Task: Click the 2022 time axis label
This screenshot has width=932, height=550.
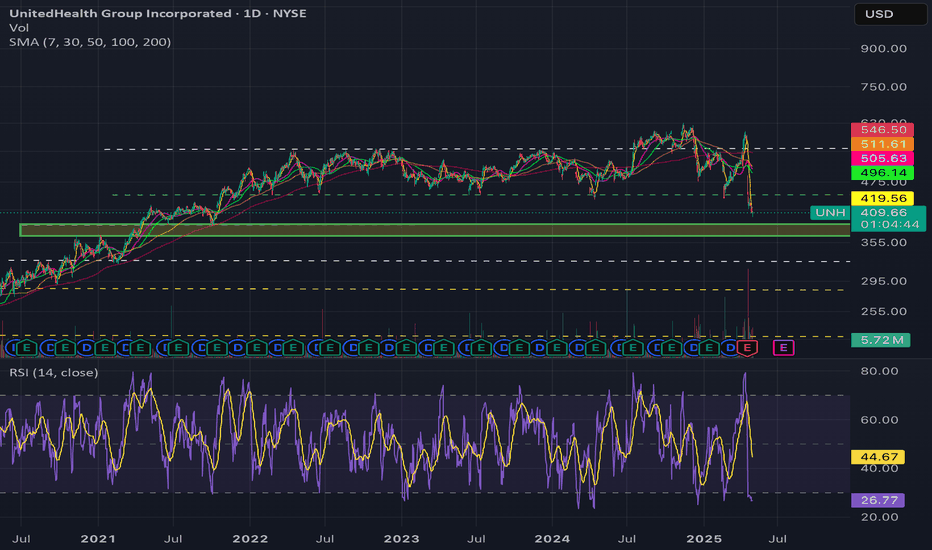Action: point(250,539)
